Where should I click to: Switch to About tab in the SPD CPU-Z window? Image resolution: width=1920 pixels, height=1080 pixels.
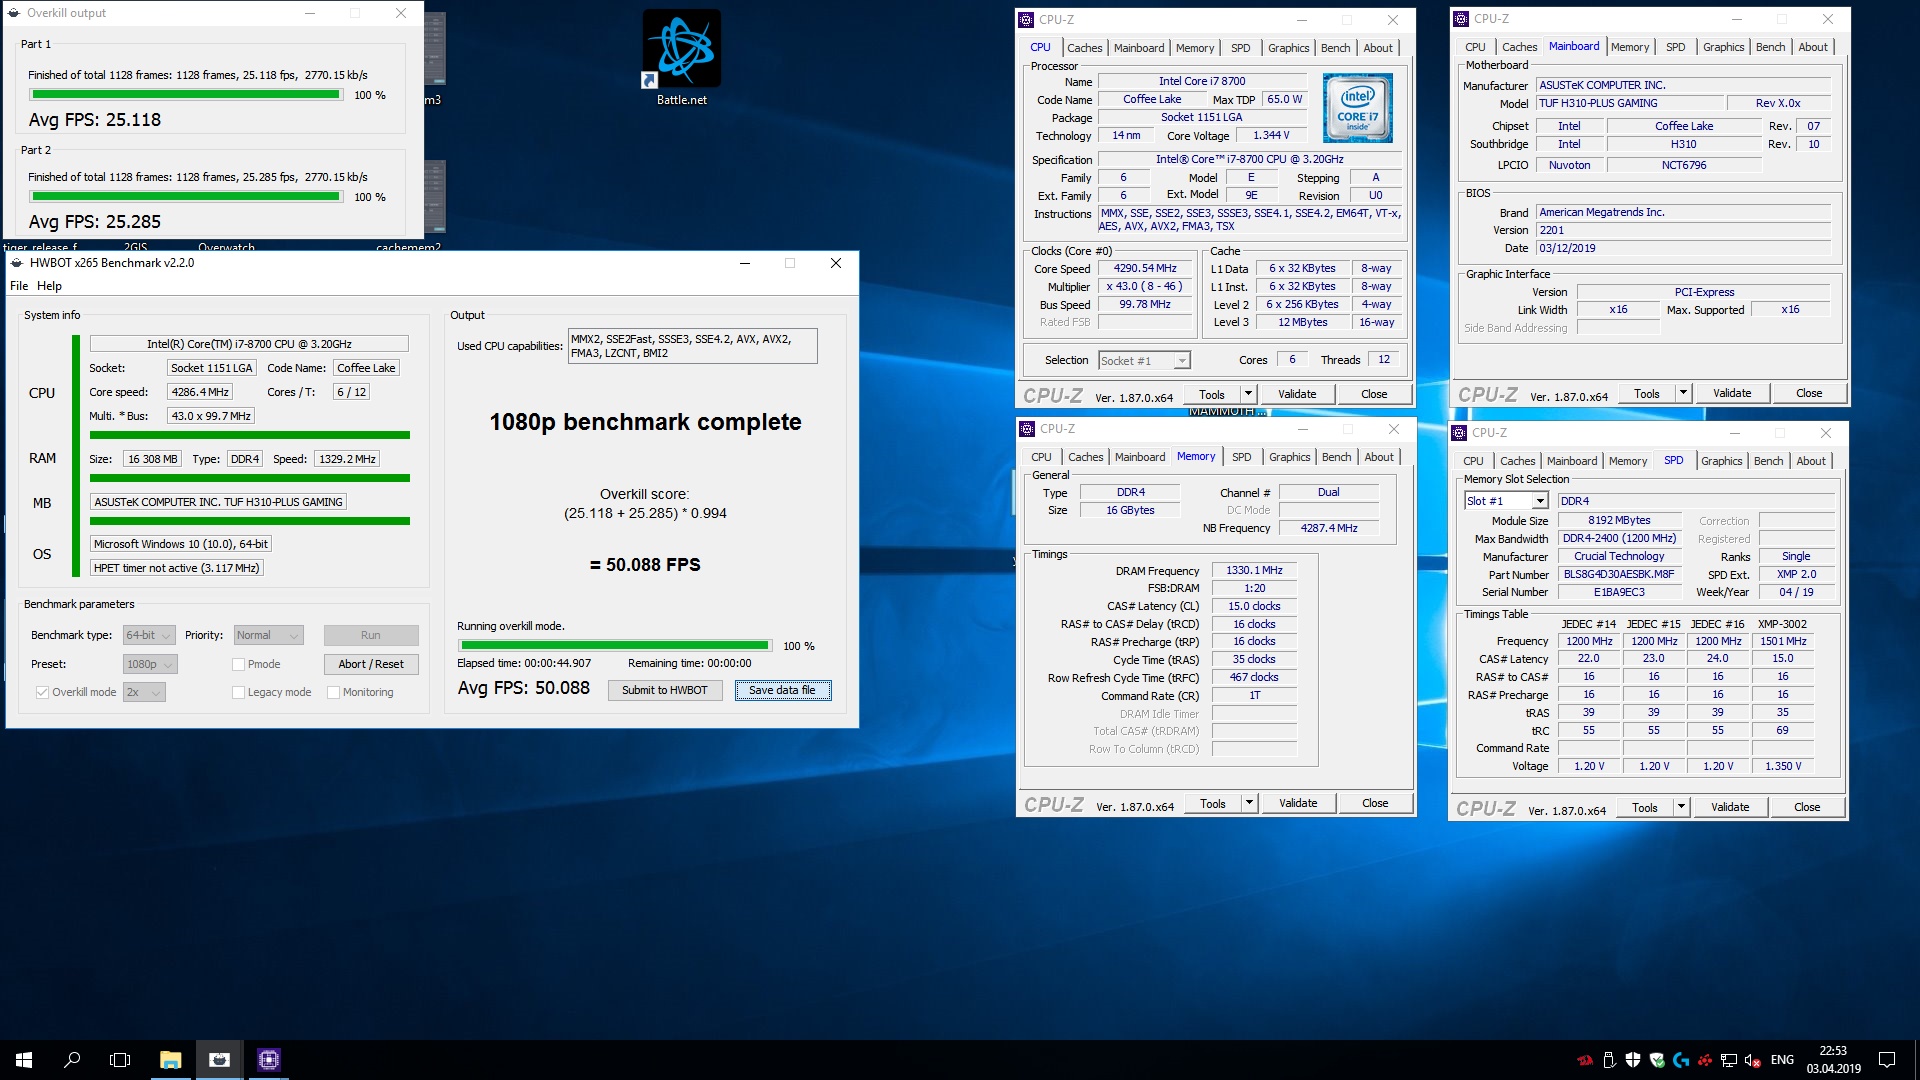[x=1810, y=461]
